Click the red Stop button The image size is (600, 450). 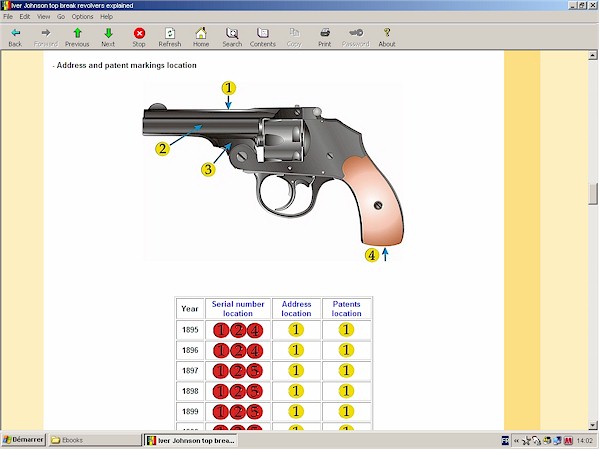point(139,38)
